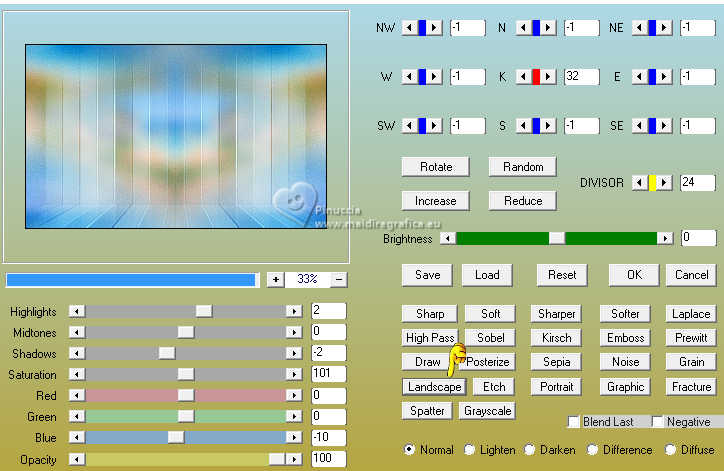The width and height of the screenshot is (724, 471).
Task: Click the OK button
Action: coord(634,275)
